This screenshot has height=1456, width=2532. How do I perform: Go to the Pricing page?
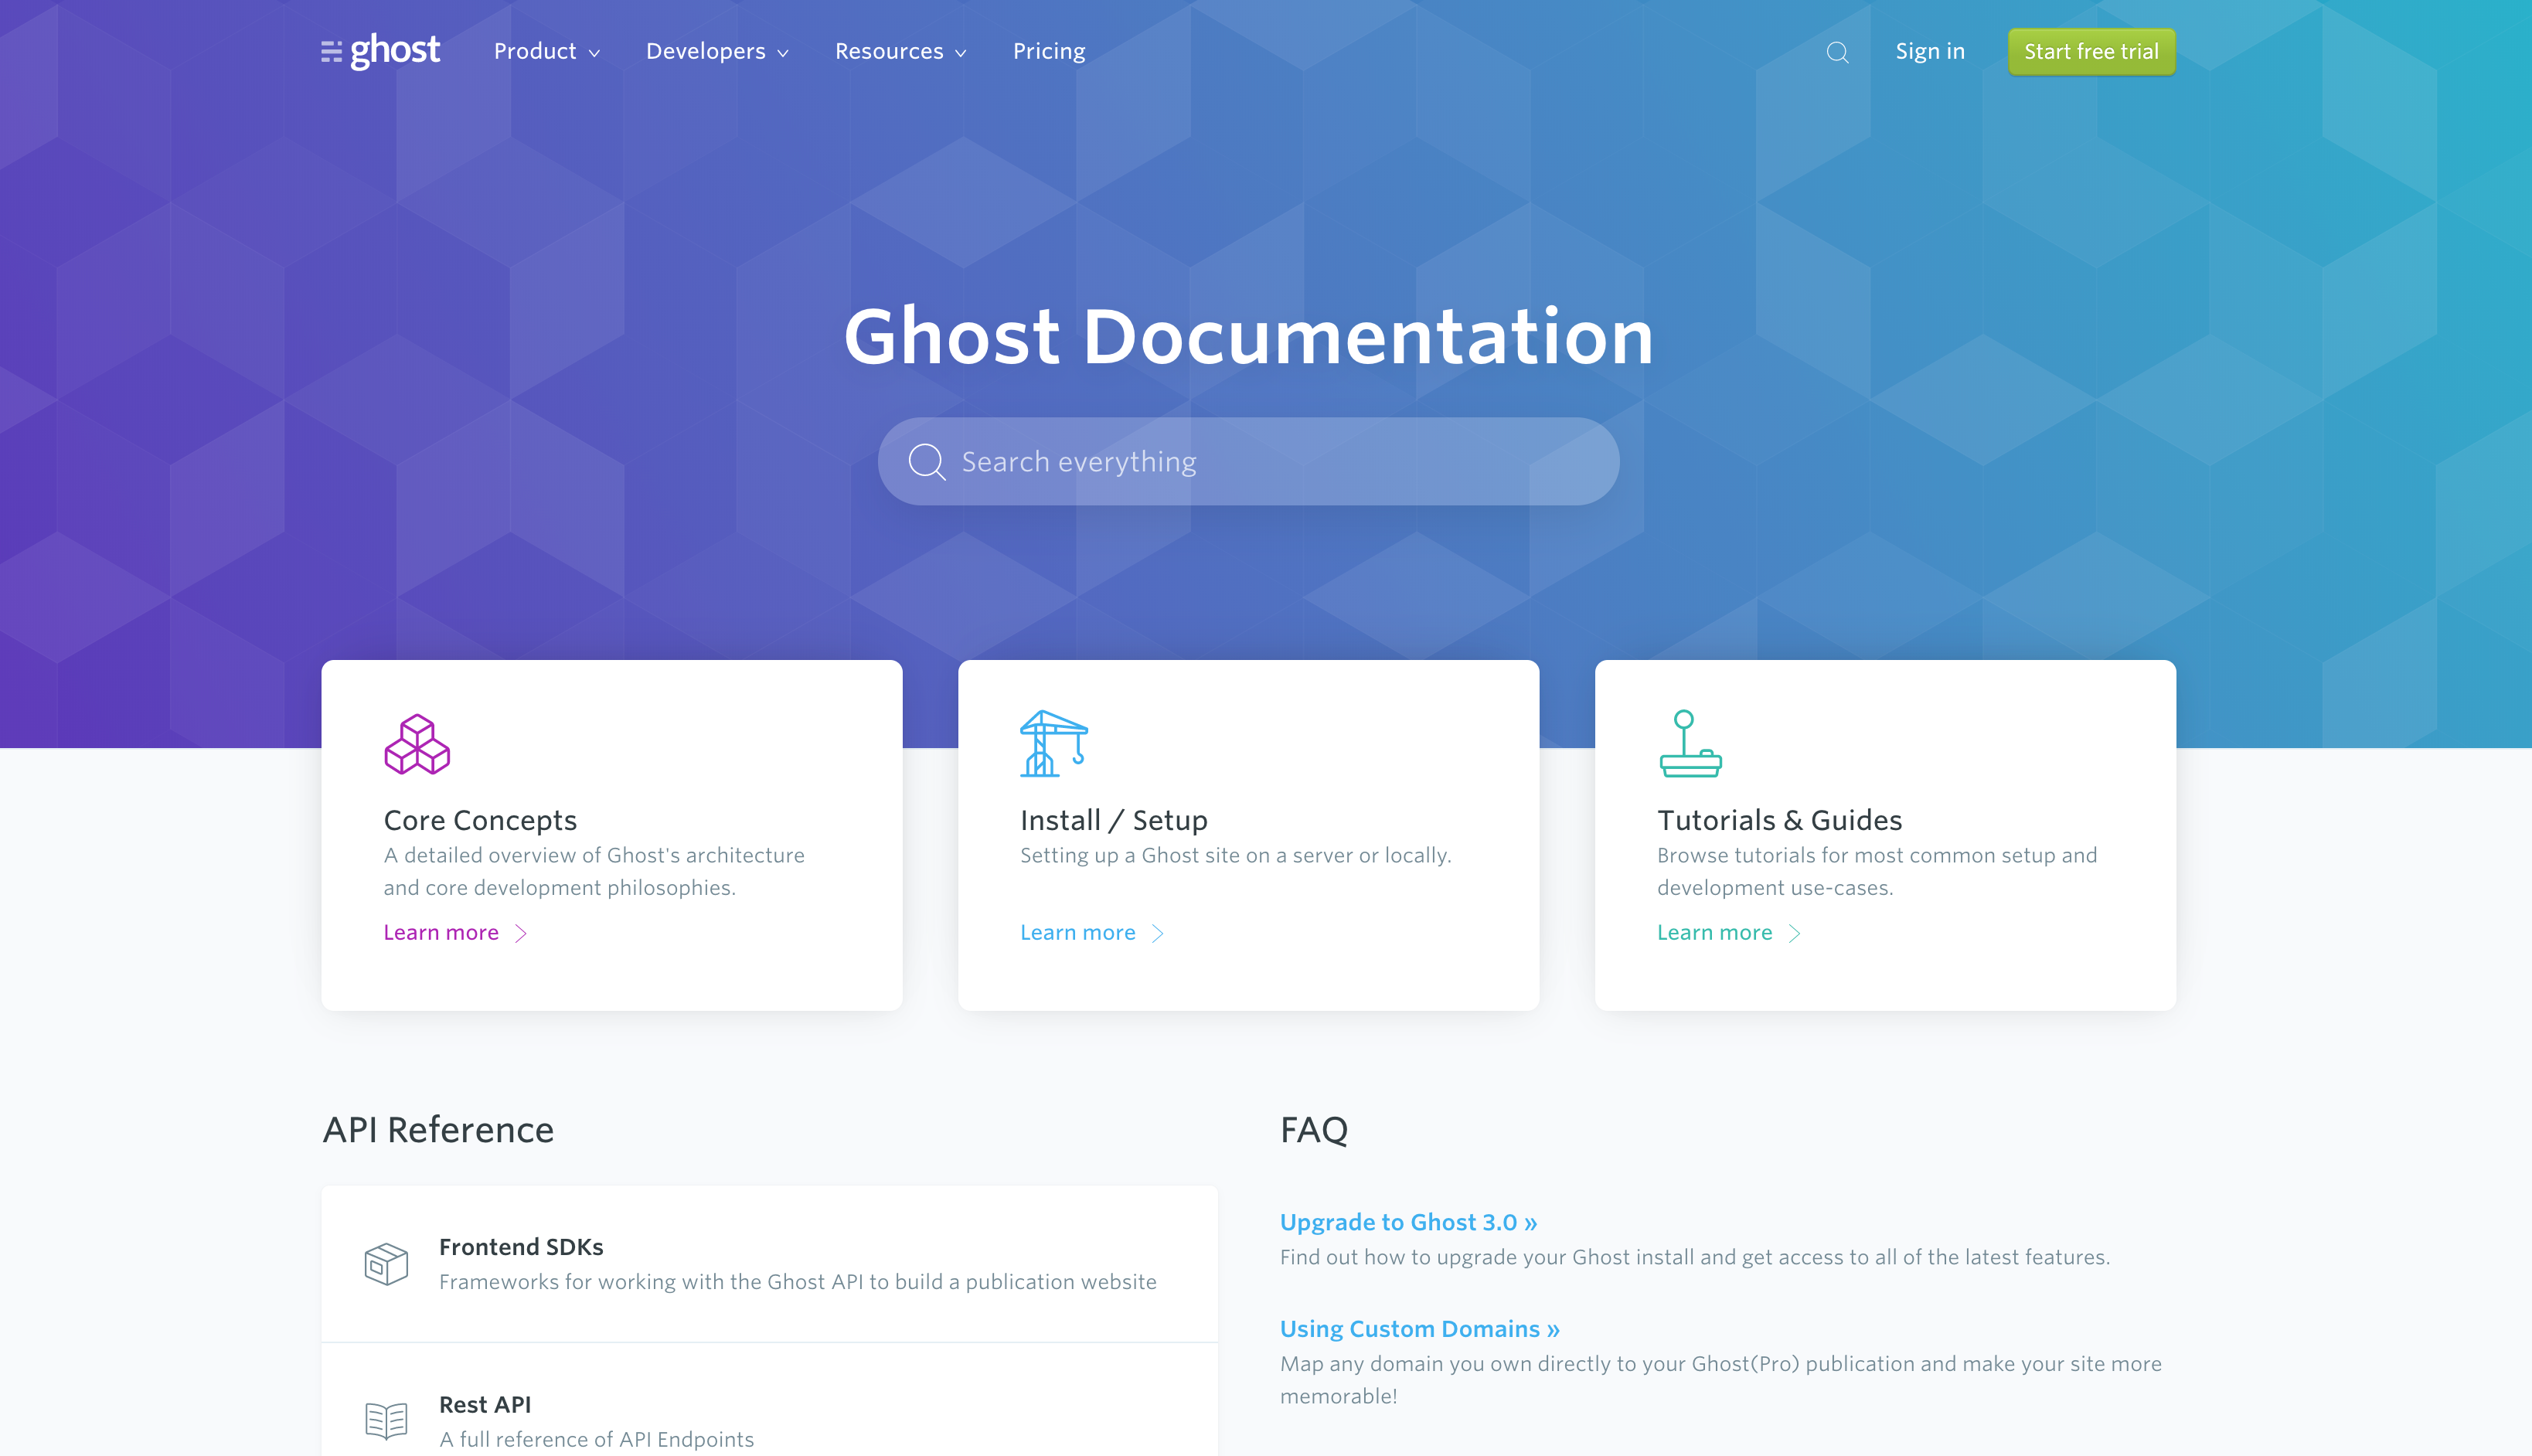point(1048,51)
